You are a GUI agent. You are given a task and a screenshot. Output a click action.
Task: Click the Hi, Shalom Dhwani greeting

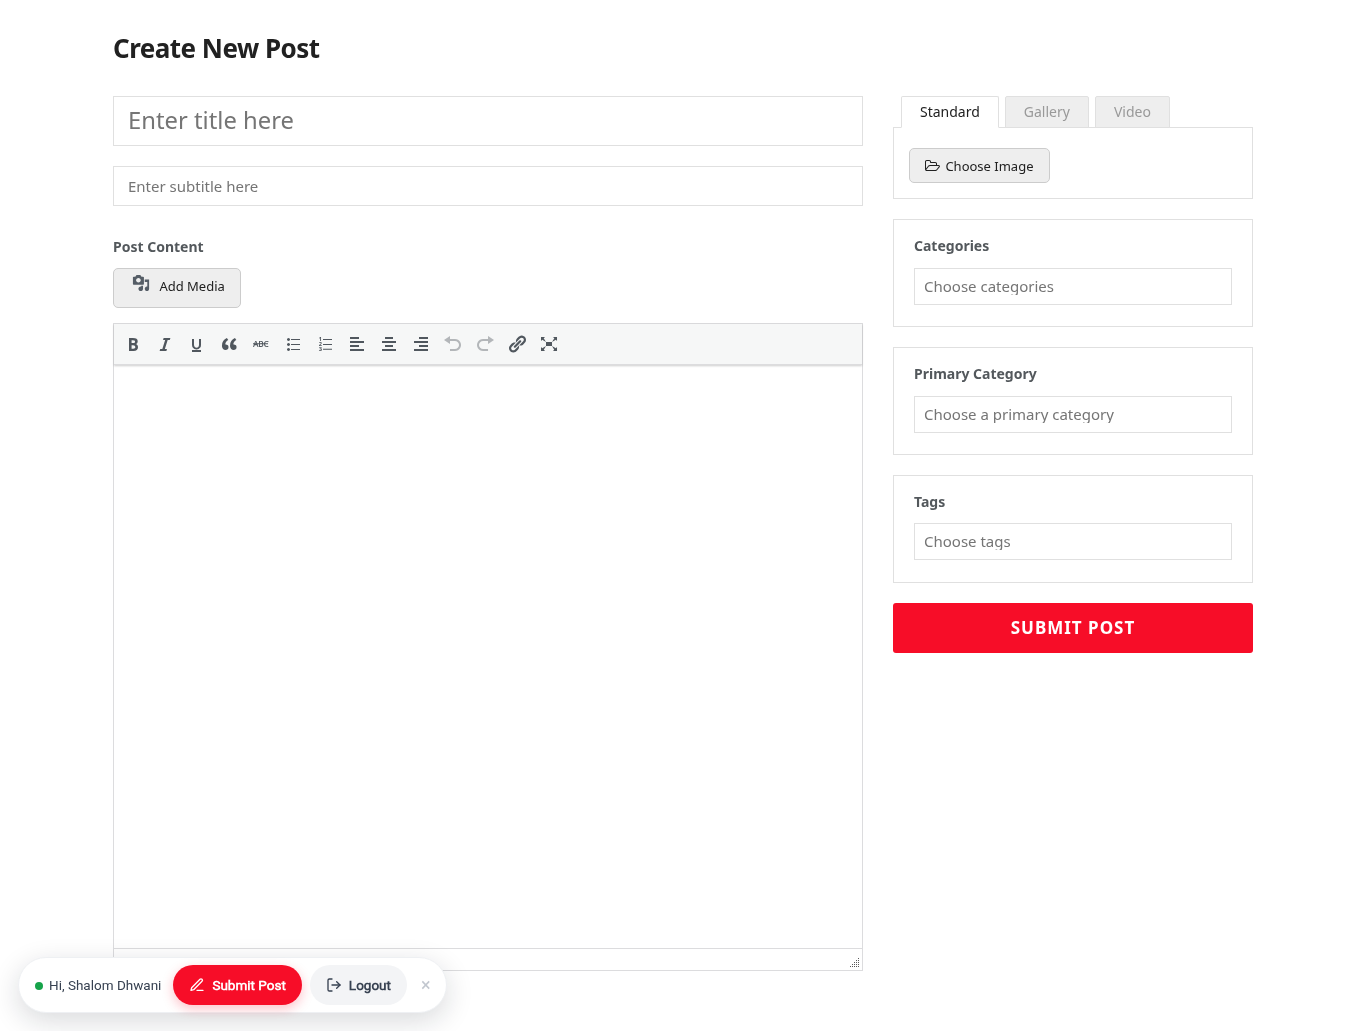pyautogui.click(x=105, y=986)
